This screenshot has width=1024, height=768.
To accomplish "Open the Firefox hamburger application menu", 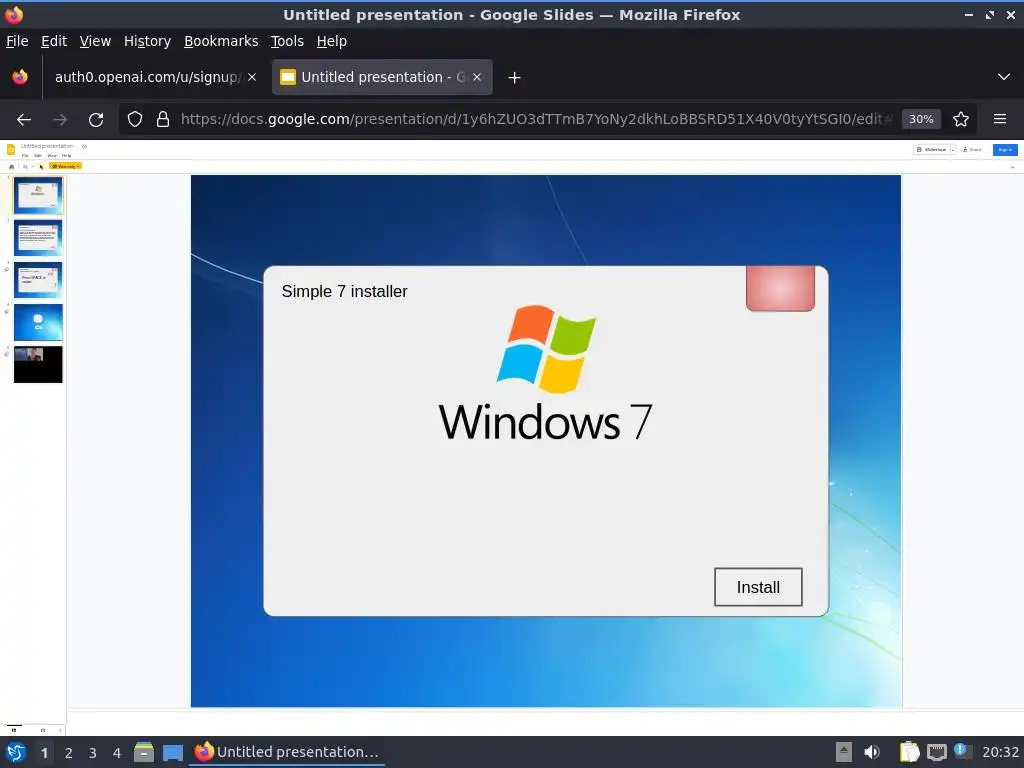I will [1000, 119].
